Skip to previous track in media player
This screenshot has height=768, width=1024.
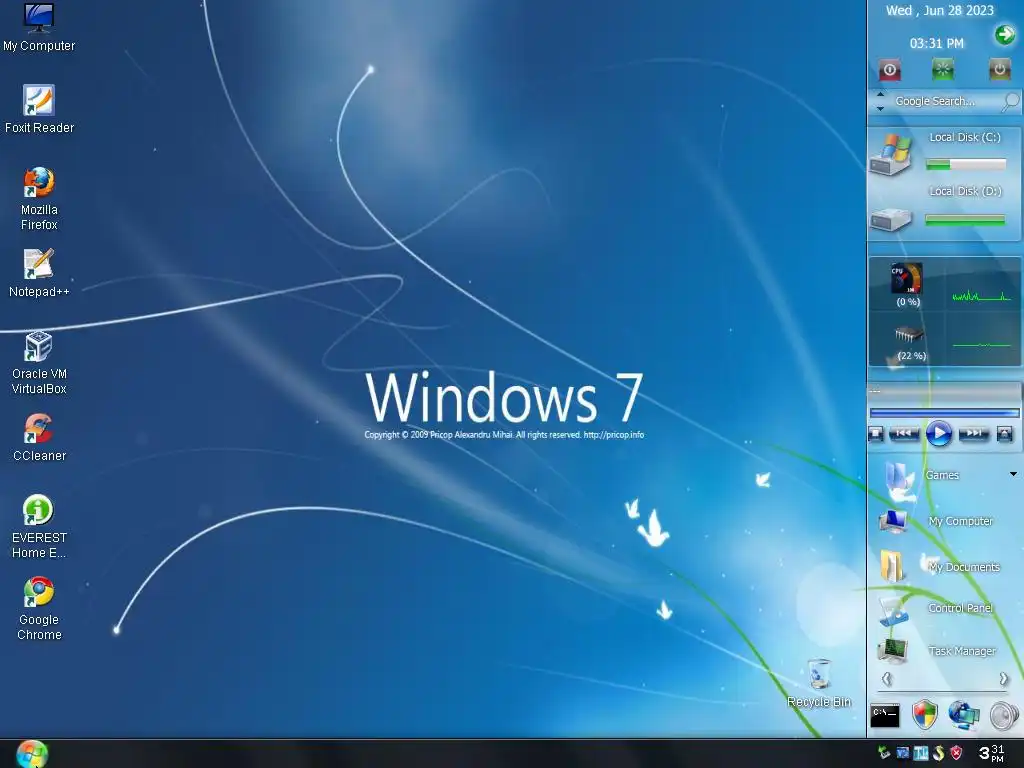904,433
